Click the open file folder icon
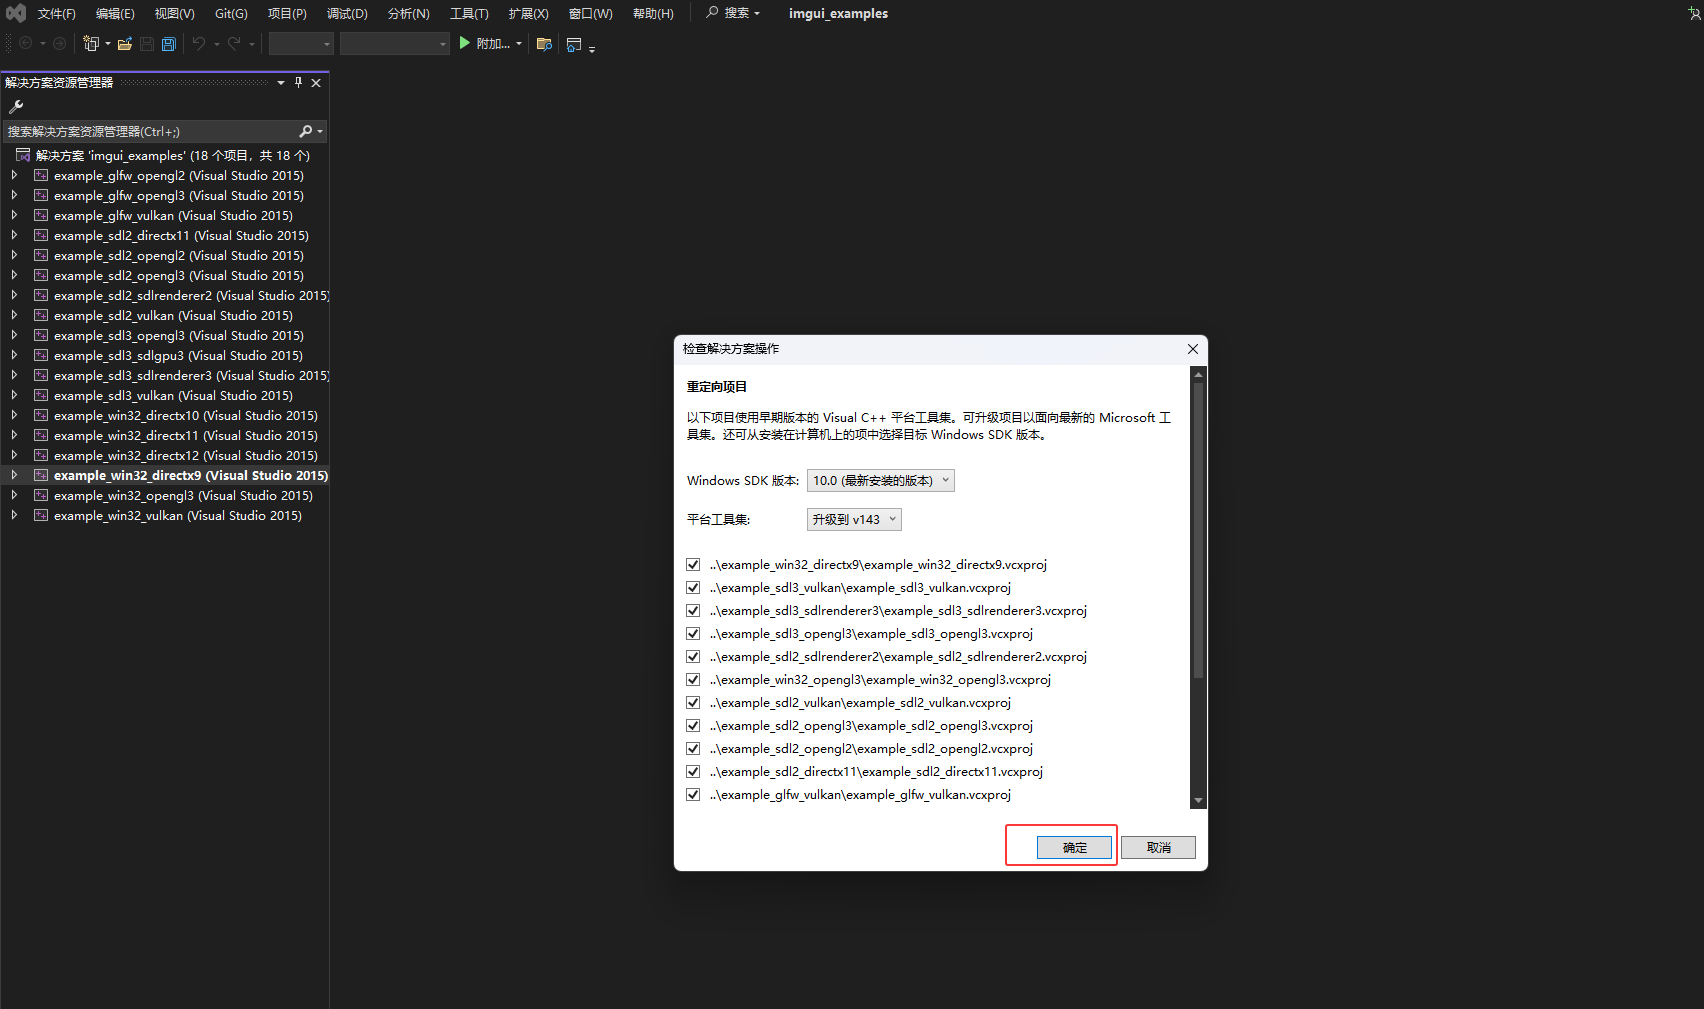This screenshot has width=1704, height=1009. 125,44
